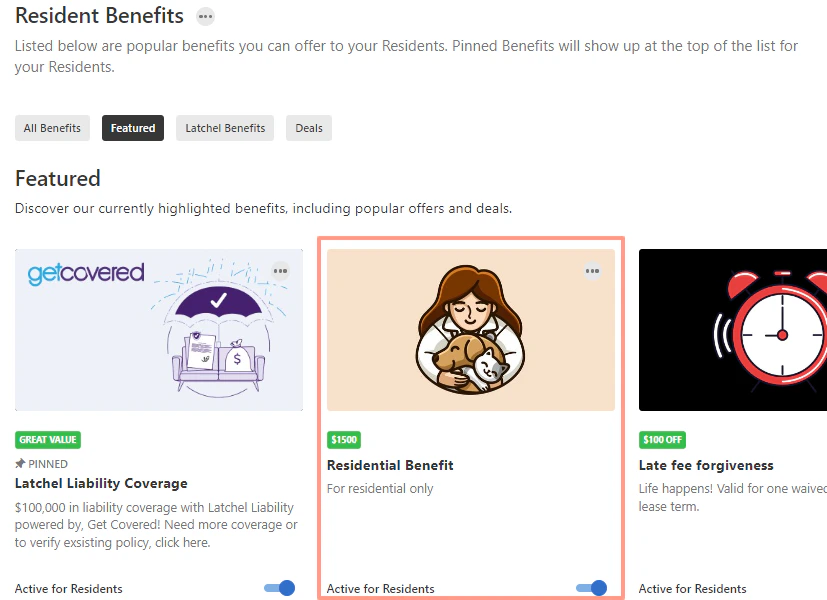Open the Latchel Benefits tab

click(225, 128)
